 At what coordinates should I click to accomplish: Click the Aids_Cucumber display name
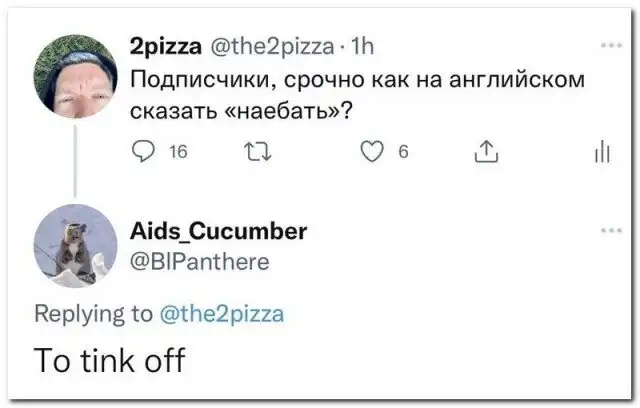coord(218,231)
